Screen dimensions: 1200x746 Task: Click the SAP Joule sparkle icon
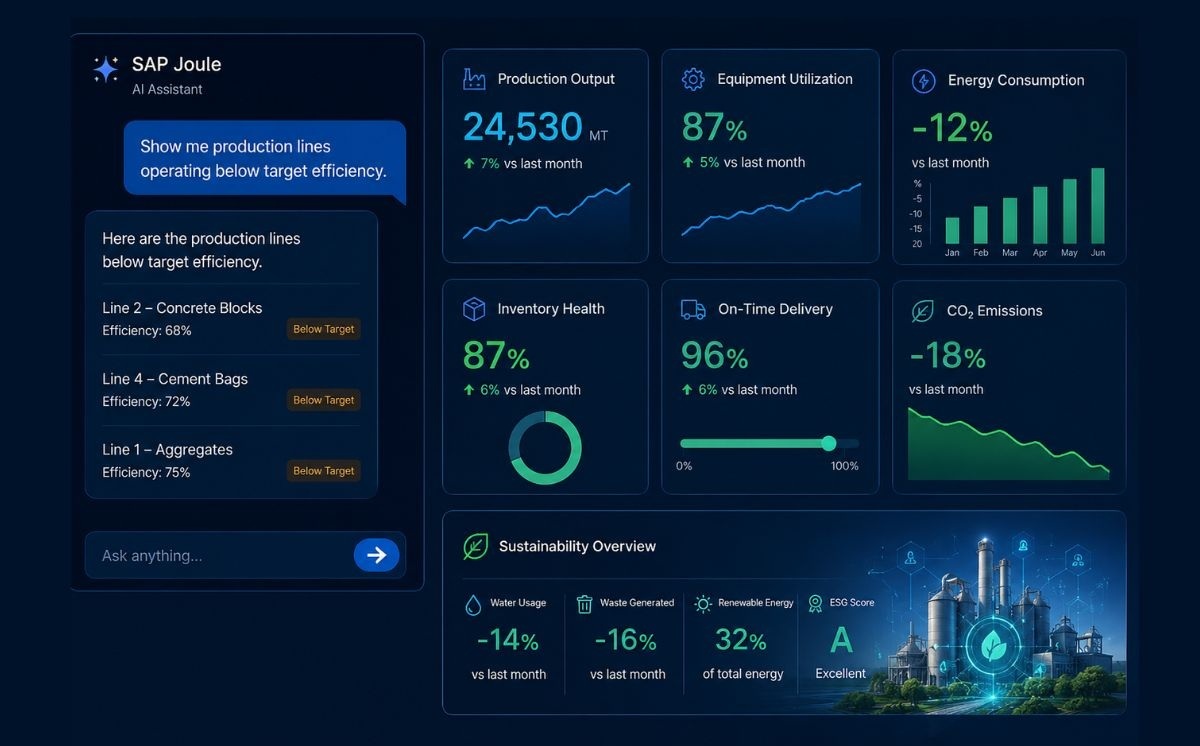(x=106, y=69)
